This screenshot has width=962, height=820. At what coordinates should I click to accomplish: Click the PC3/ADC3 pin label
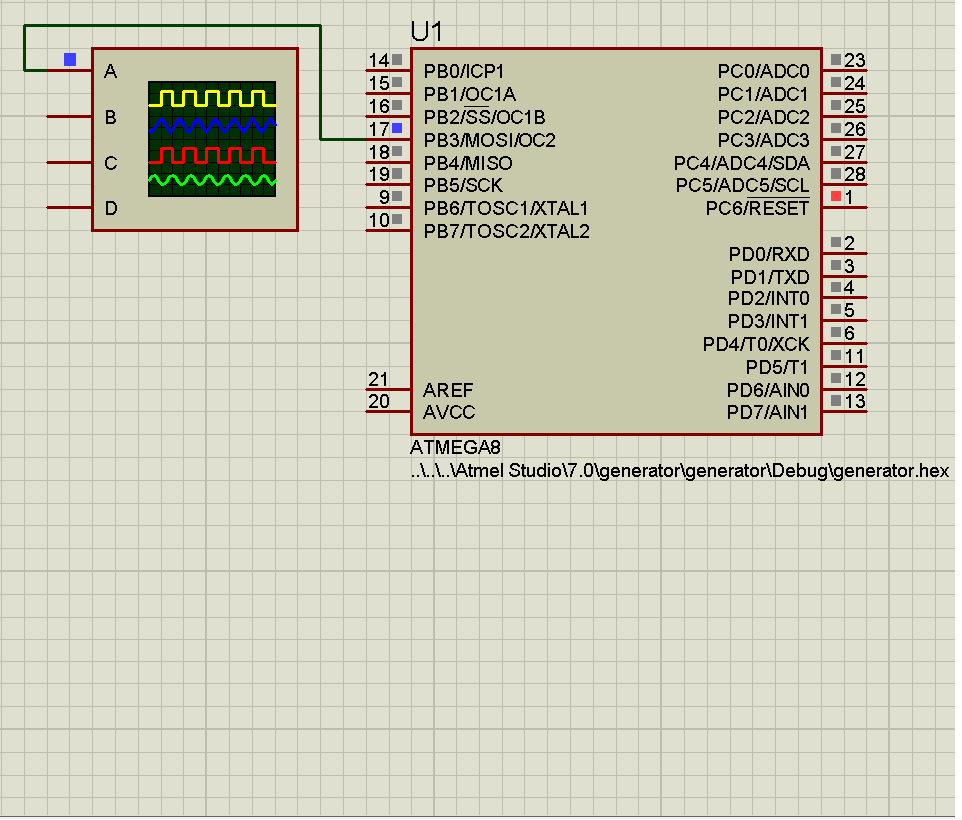pos(764,140)
